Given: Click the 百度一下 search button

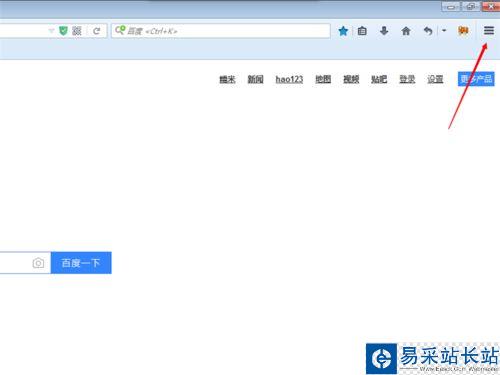Looking at the screenshot, I should 81,263.
